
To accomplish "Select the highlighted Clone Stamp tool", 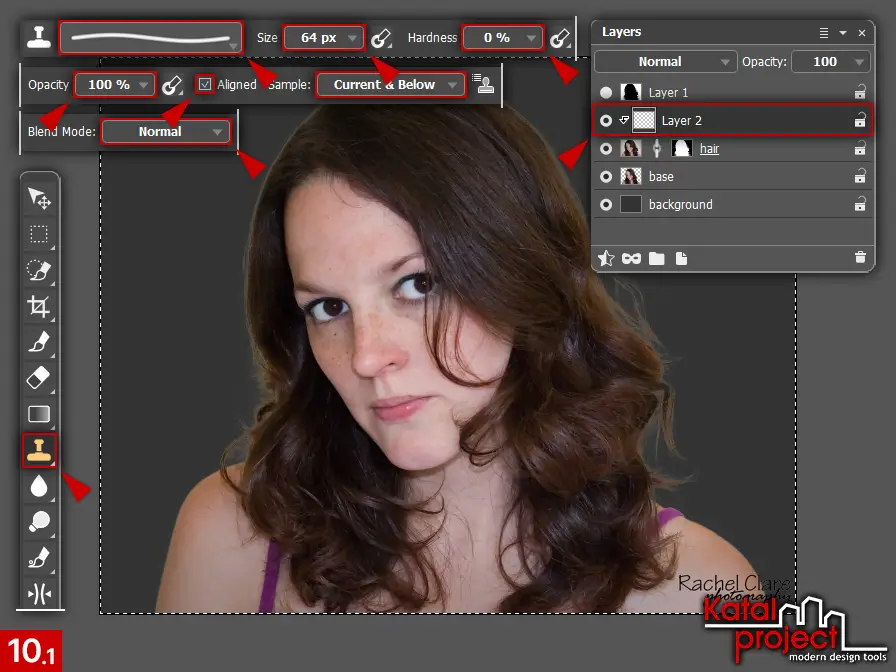I will click(x=39, y=450).
